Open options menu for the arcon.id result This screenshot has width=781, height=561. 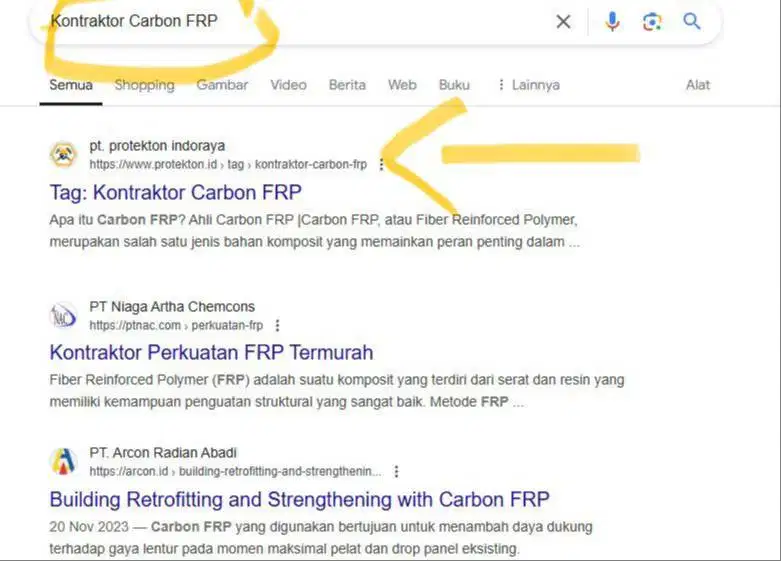396,471
